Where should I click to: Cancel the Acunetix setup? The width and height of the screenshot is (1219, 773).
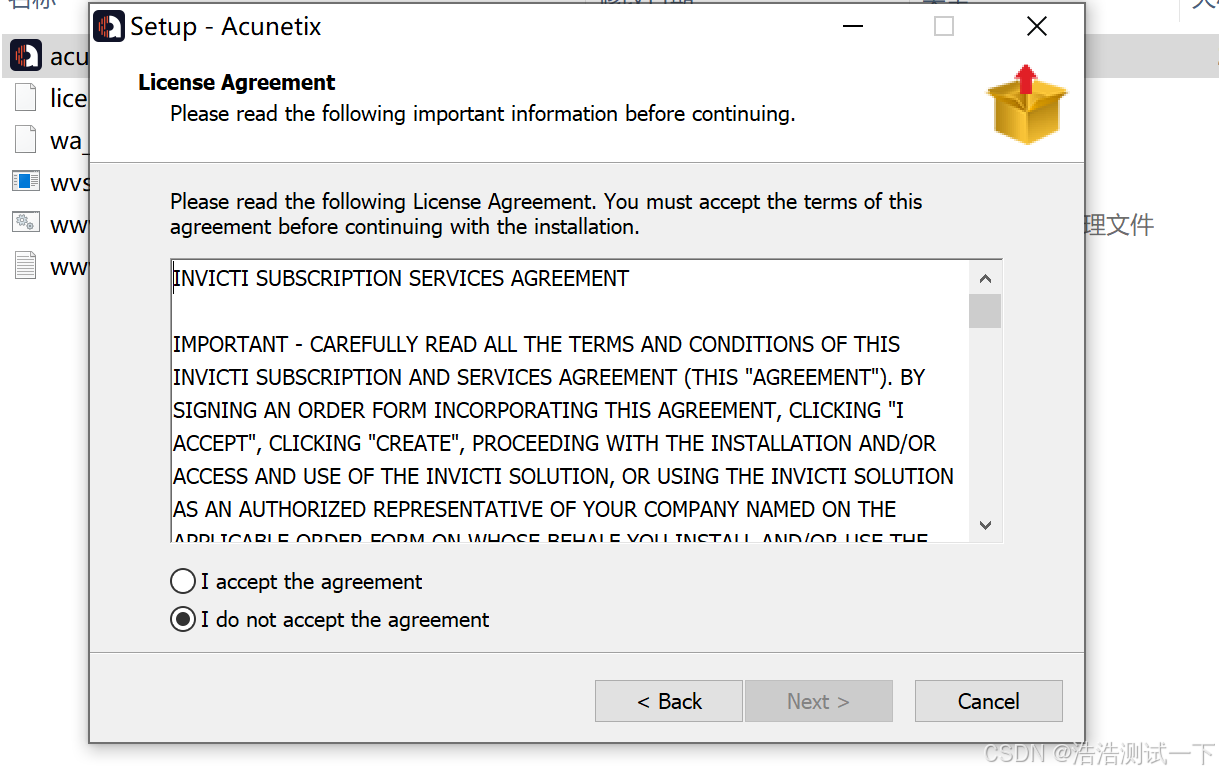point(988,701)
